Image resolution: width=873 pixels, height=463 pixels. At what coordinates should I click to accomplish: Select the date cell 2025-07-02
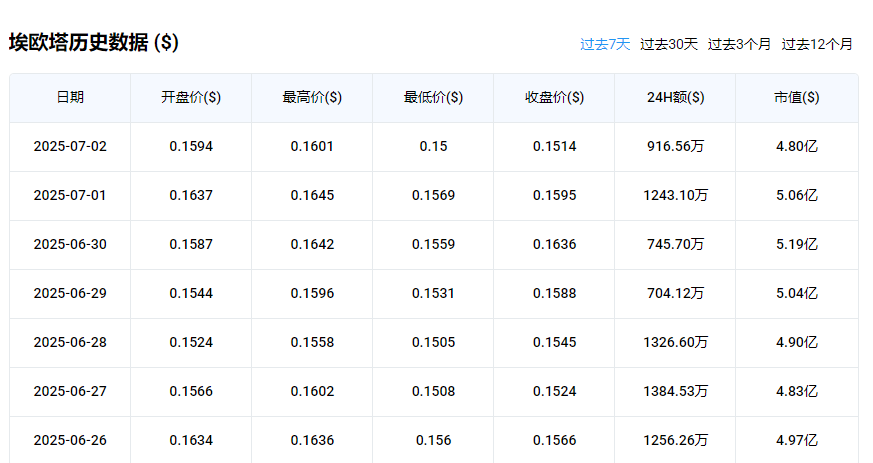click(x=70, y=146)
